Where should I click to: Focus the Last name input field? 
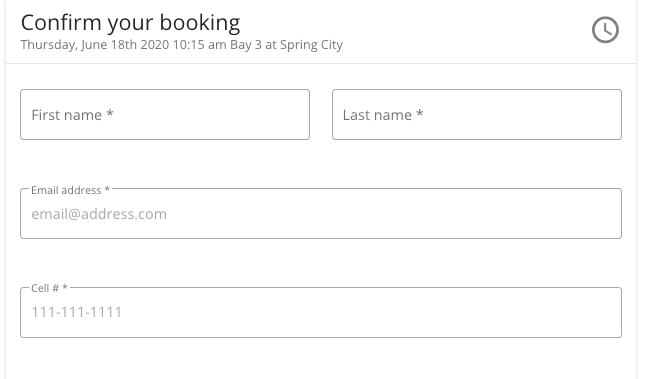(477, 114)
